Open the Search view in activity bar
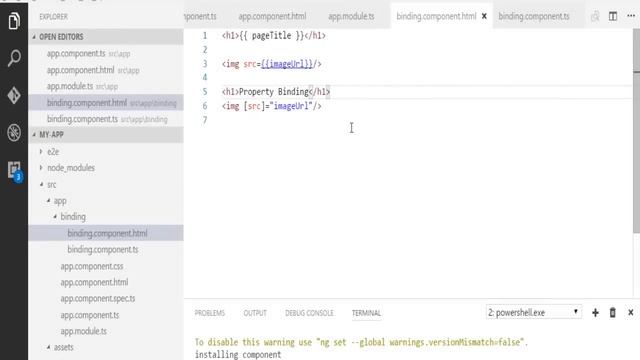Screen dimensions: 640x360 click(14, 58)
